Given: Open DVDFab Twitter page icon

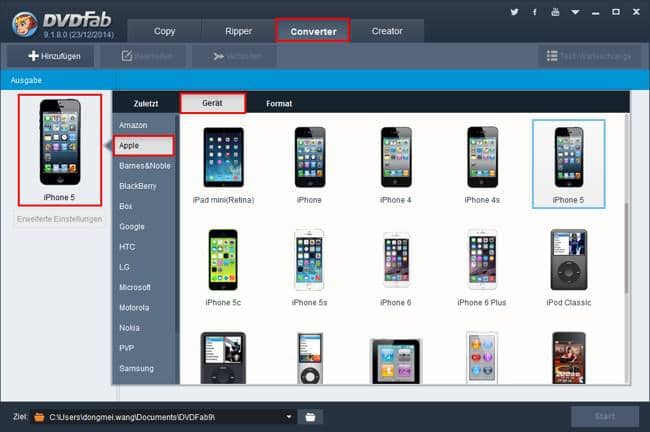Looking at the screenshot, I should (514, 12).
